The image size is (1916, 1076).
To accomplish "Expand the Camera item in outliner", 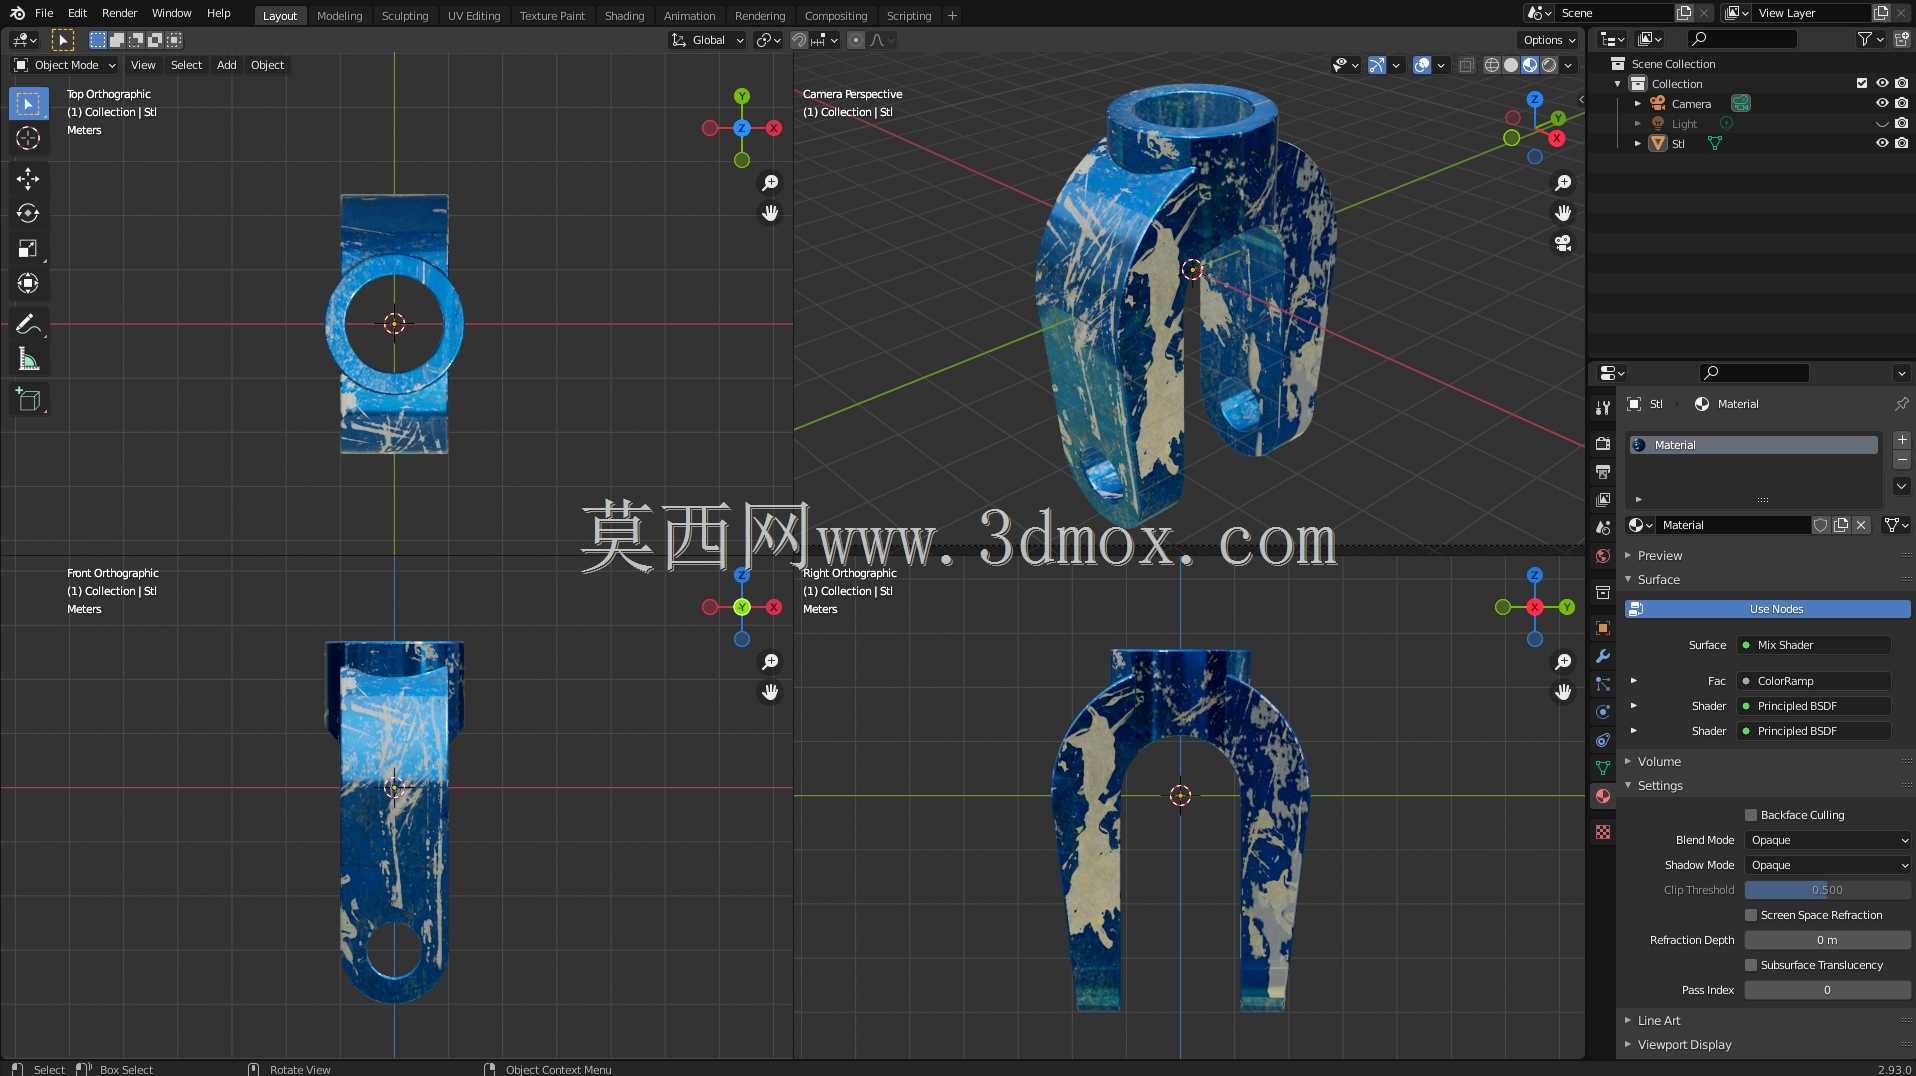I will [x=1637, y=103].
